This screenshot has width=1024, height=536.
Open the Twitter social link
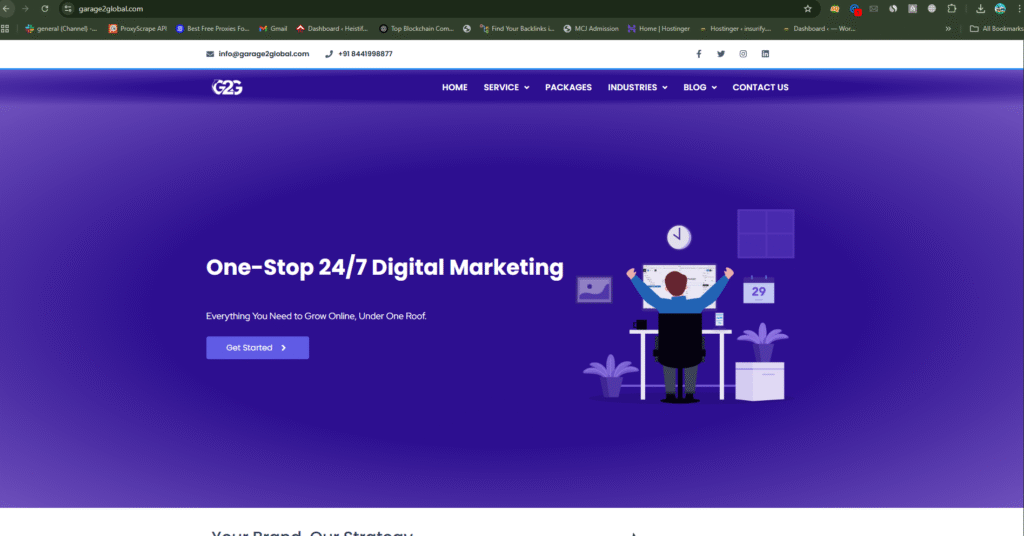(x=721, y=54)
